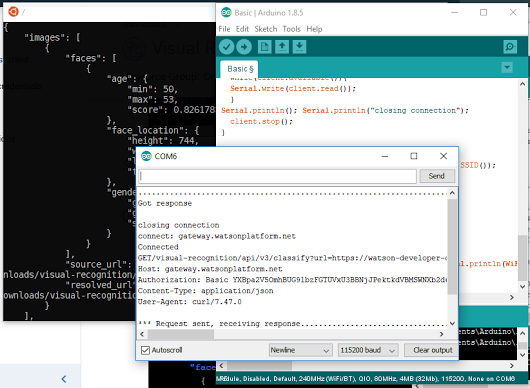Click the 'User-Agent: curl/7.47.0' line

189,302
